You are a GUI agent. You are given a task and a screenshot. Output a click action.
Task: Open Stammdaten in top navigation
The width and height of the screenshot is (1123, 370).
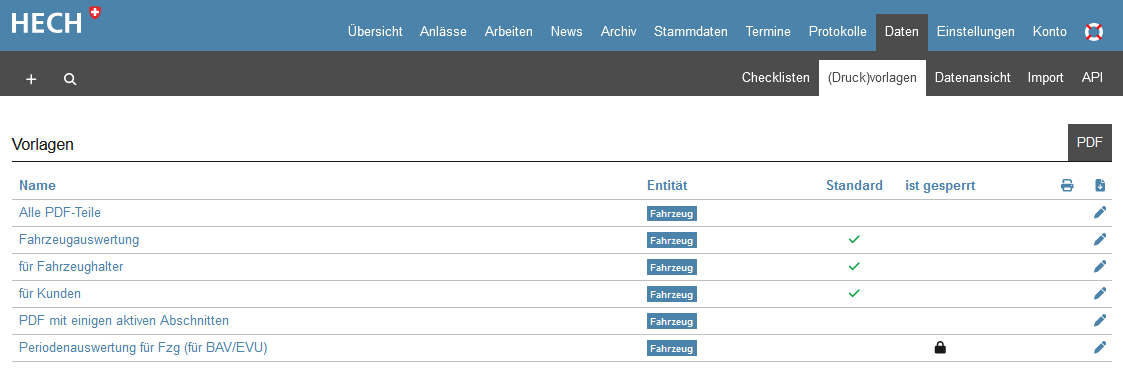point(690,32)
